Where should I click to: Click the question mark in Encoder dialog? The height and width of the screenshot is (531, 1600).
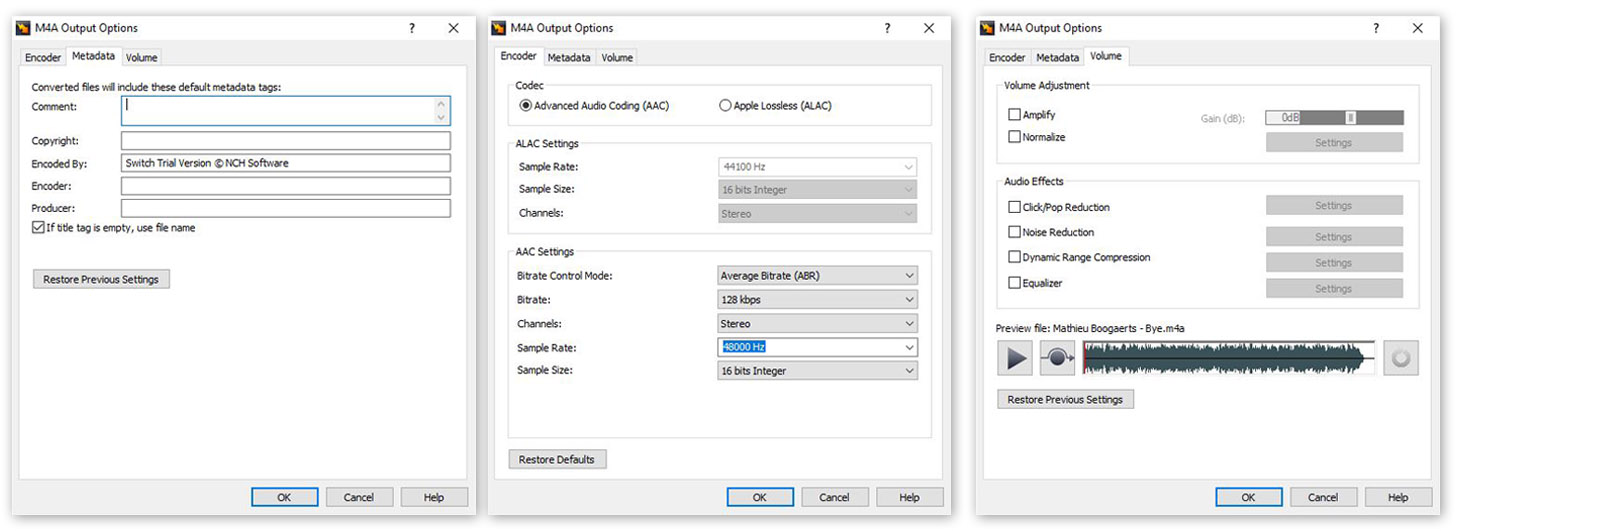click(887, 28)
